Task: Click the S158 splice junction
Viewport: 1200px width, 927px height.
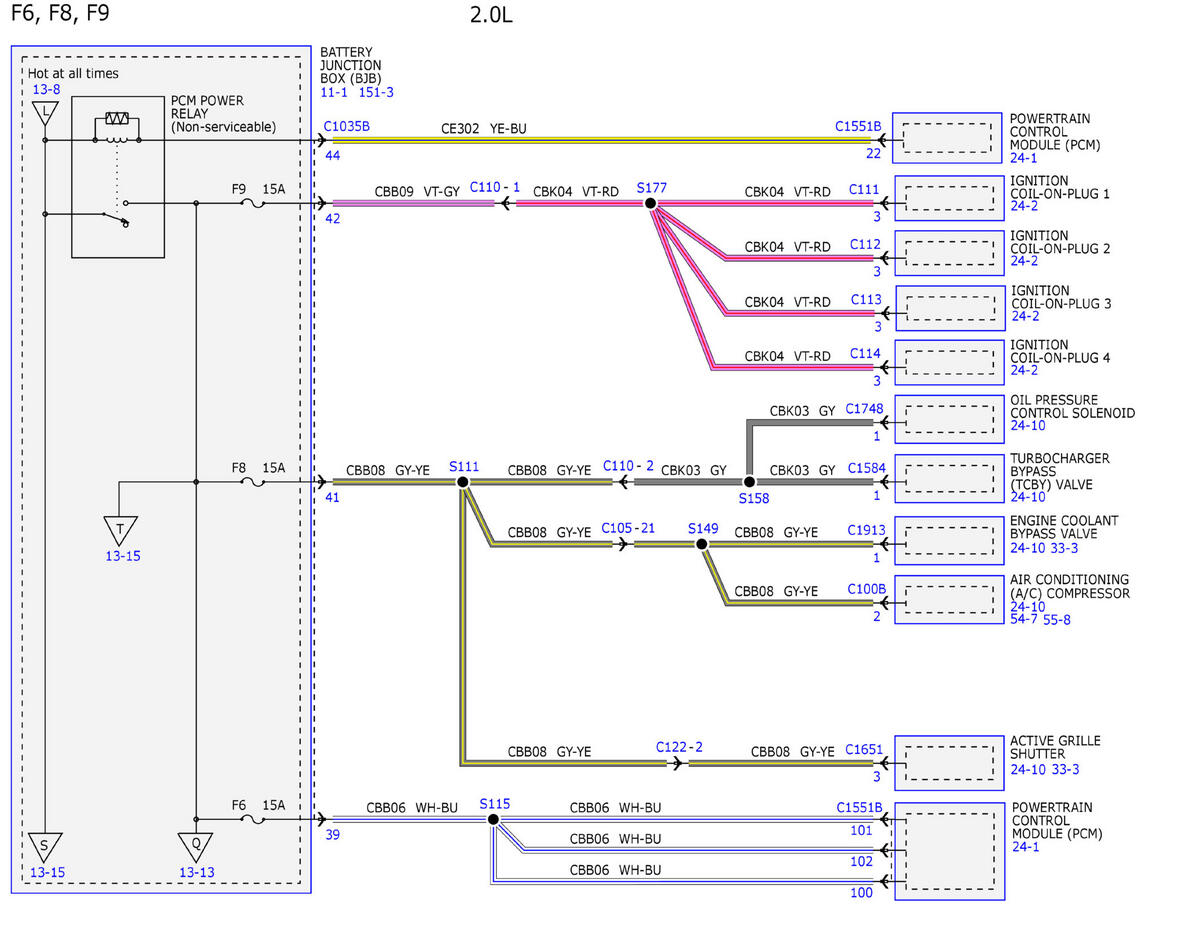Action: pyautogui.click(x=749, y=482)
